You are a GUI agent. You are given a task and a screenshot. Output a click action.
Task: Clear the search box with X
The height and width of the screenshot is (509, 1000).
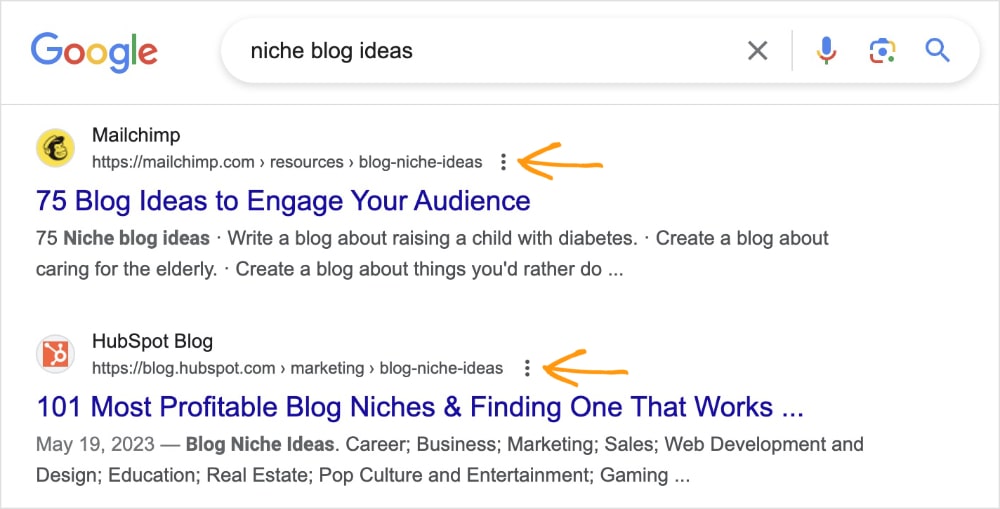click(757, 50)
